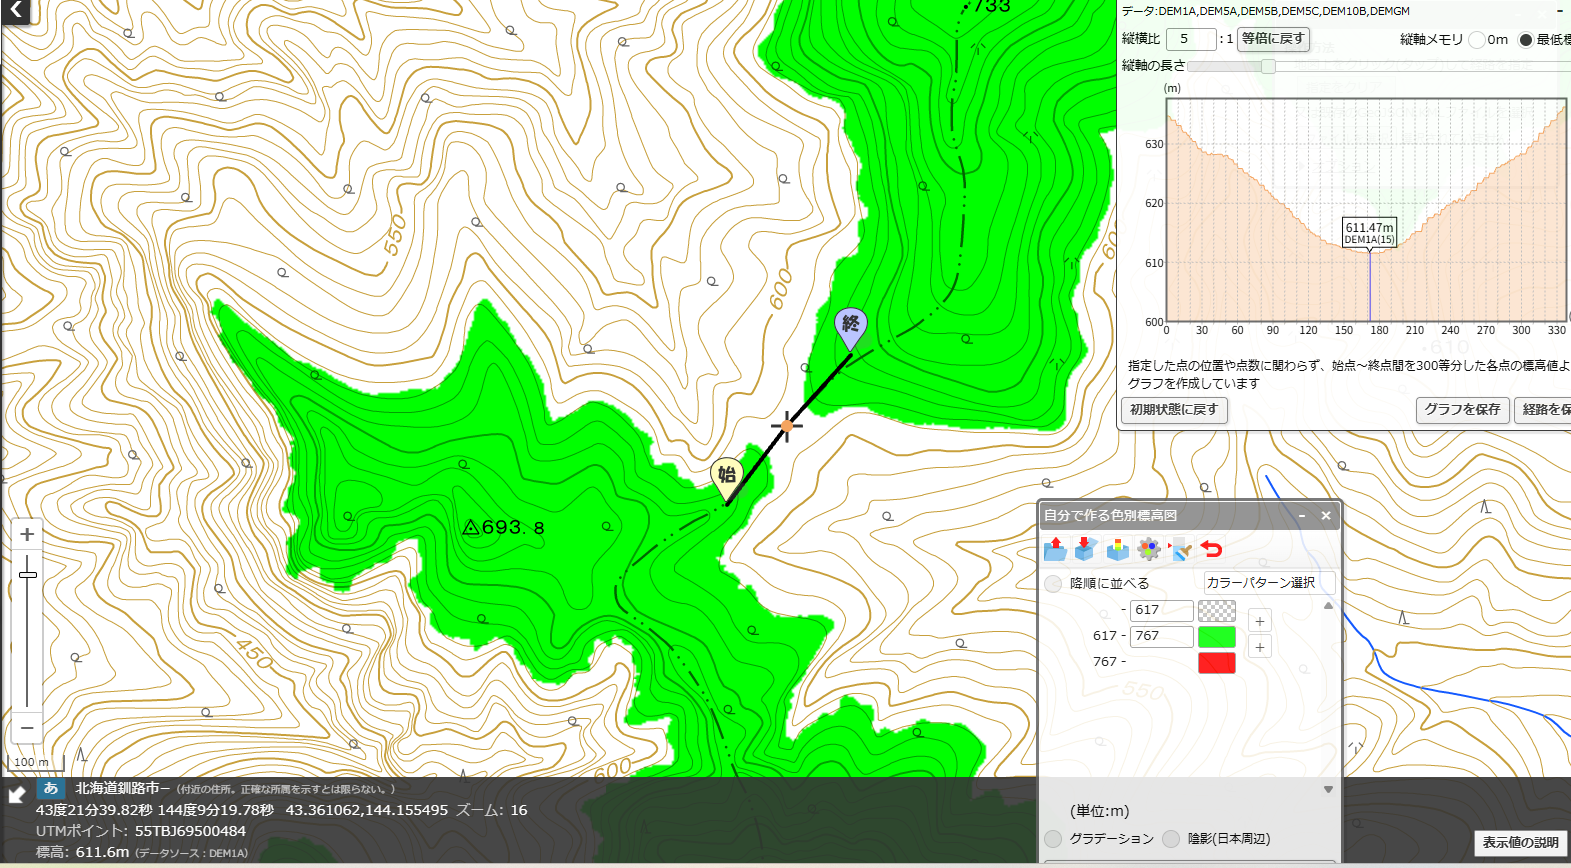Minimize the 自分で作る色別標高図 panel
The height and width of the screenshot is (868, 1571).
point(1302,516)
